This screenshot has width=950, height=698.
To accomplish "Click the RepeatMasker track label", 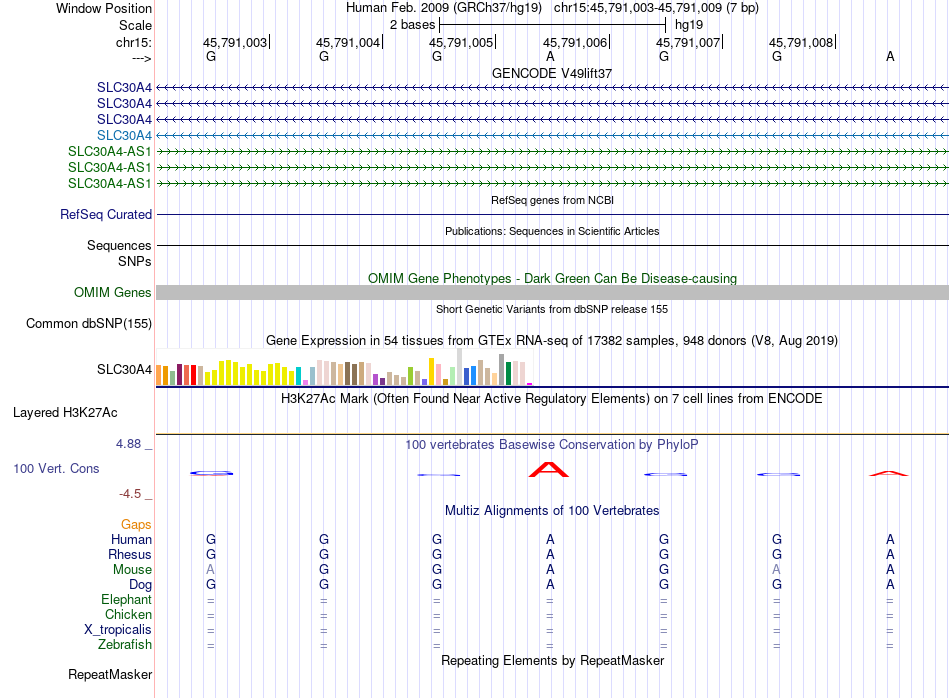I will (x=110, y=674).
